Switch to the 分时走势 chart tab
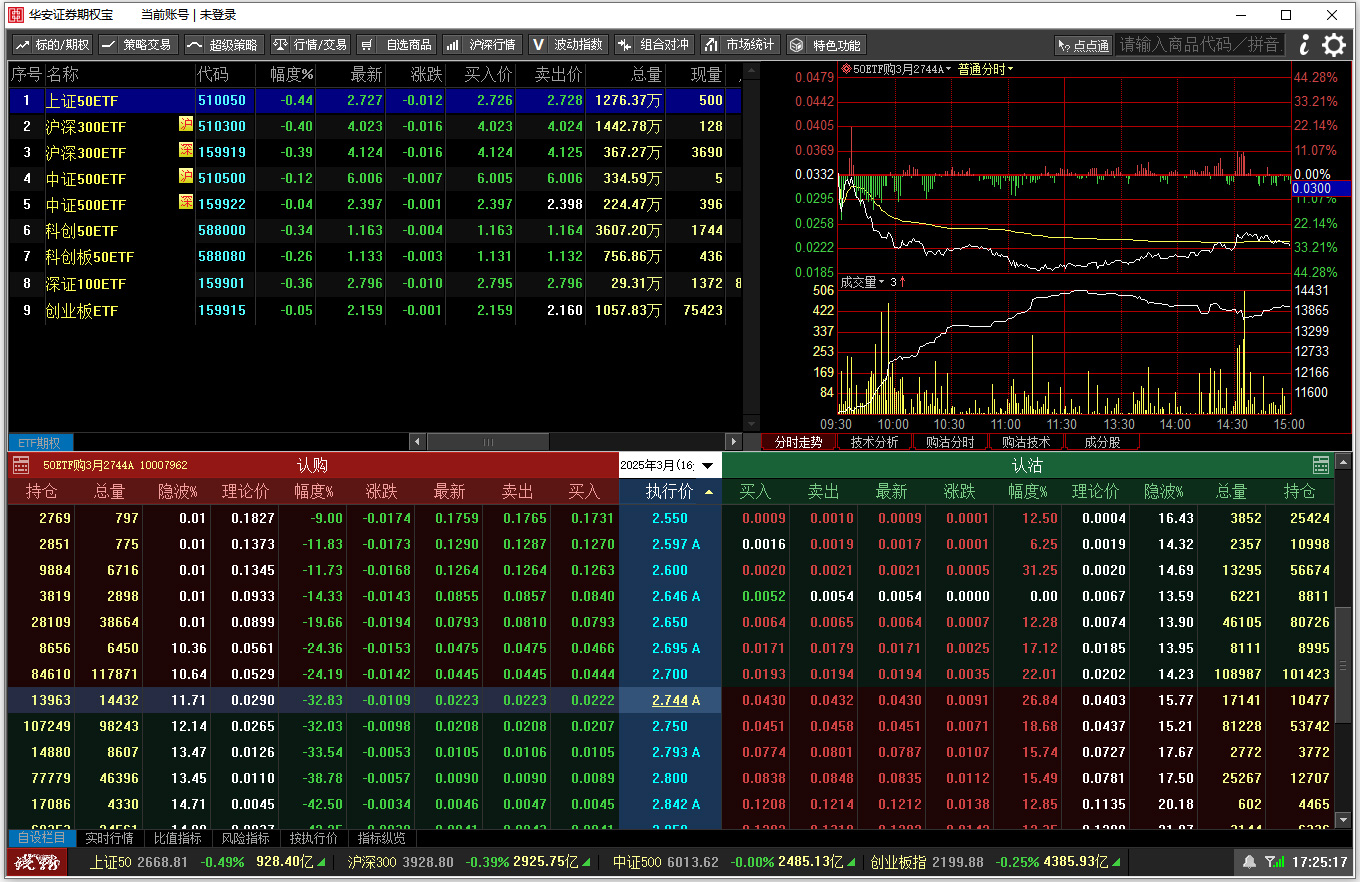This screenshot has height=882, width=1360. pyautogui.click(x=798, y=442)
